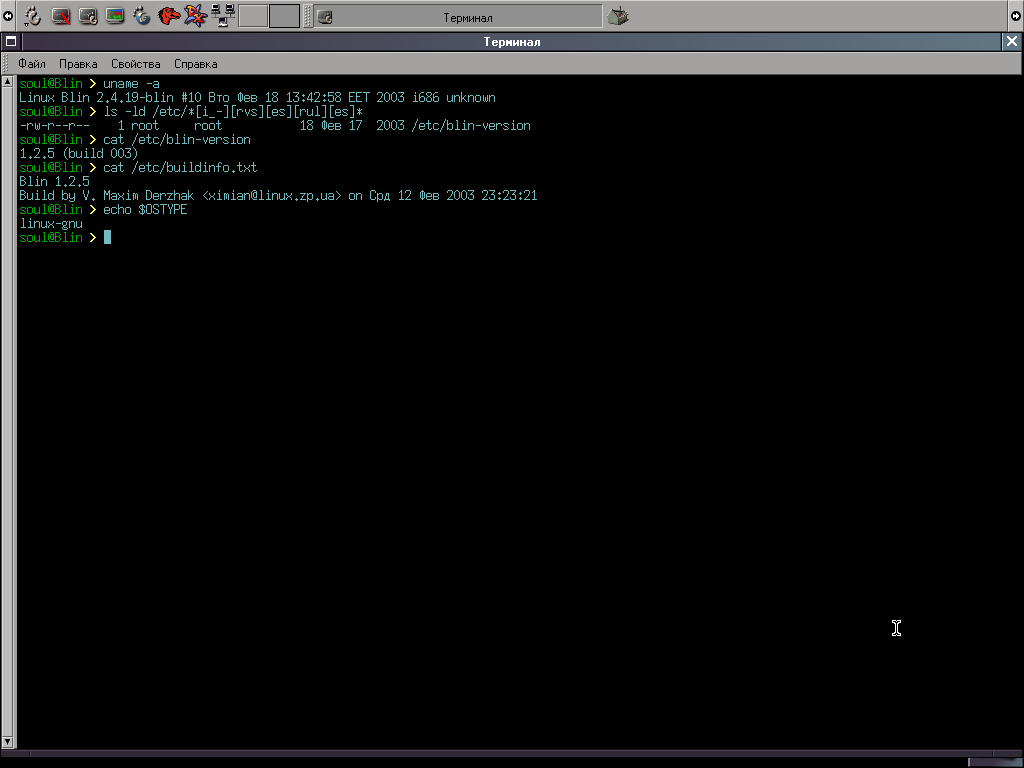
Task: Open the Свойства menu
Action: [x=135, y=64]
